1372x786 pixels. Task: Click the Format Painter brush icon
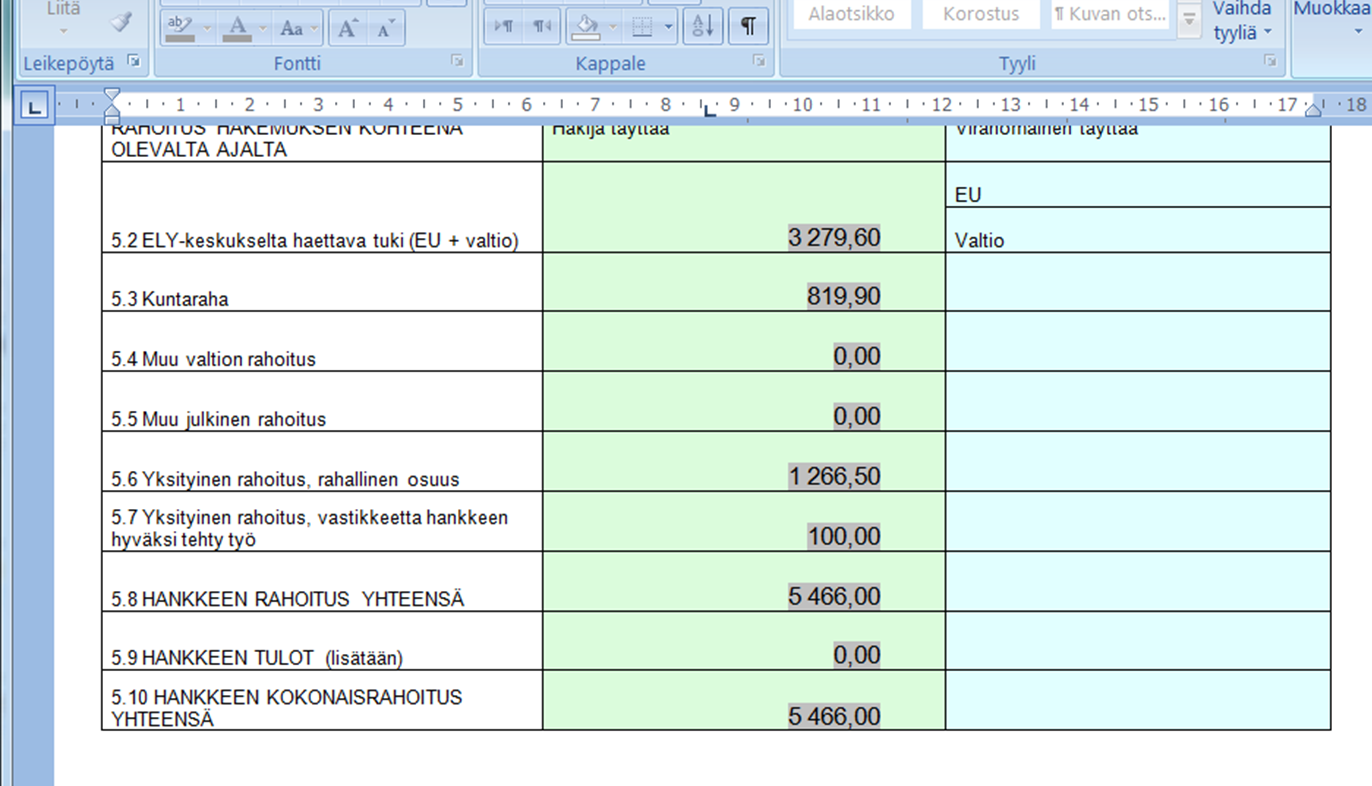tap(121, 22)
